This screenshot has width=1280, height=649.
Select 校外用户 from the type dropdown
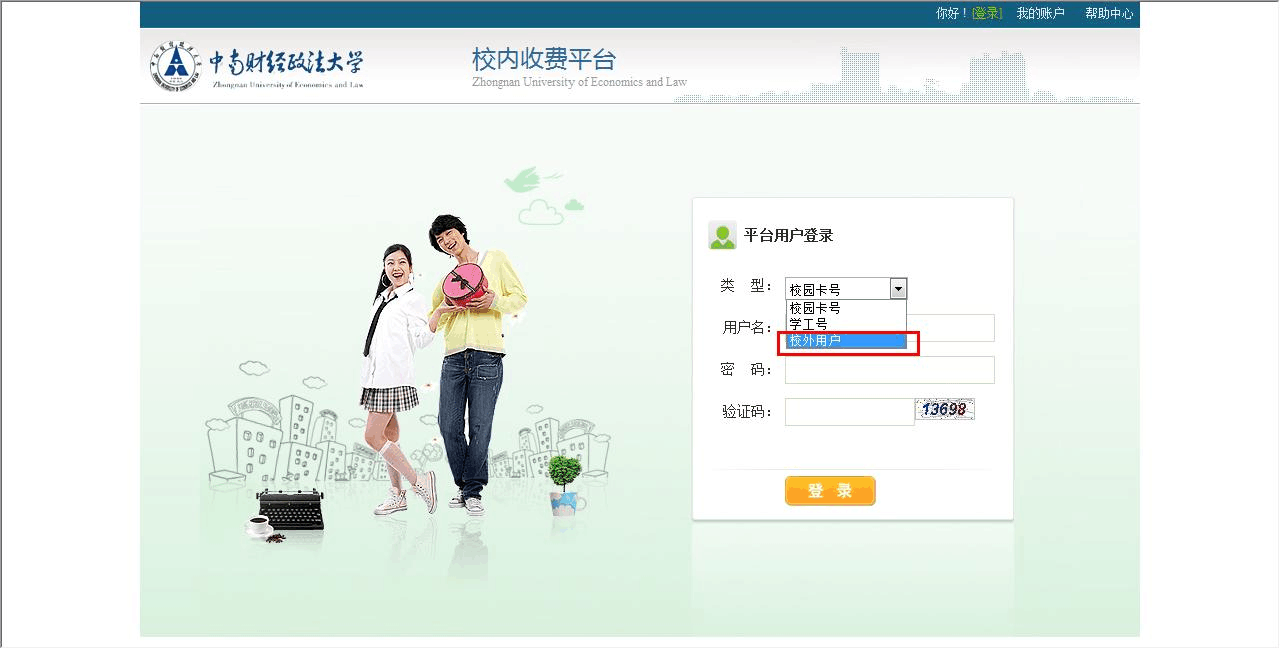click(845, 341)
